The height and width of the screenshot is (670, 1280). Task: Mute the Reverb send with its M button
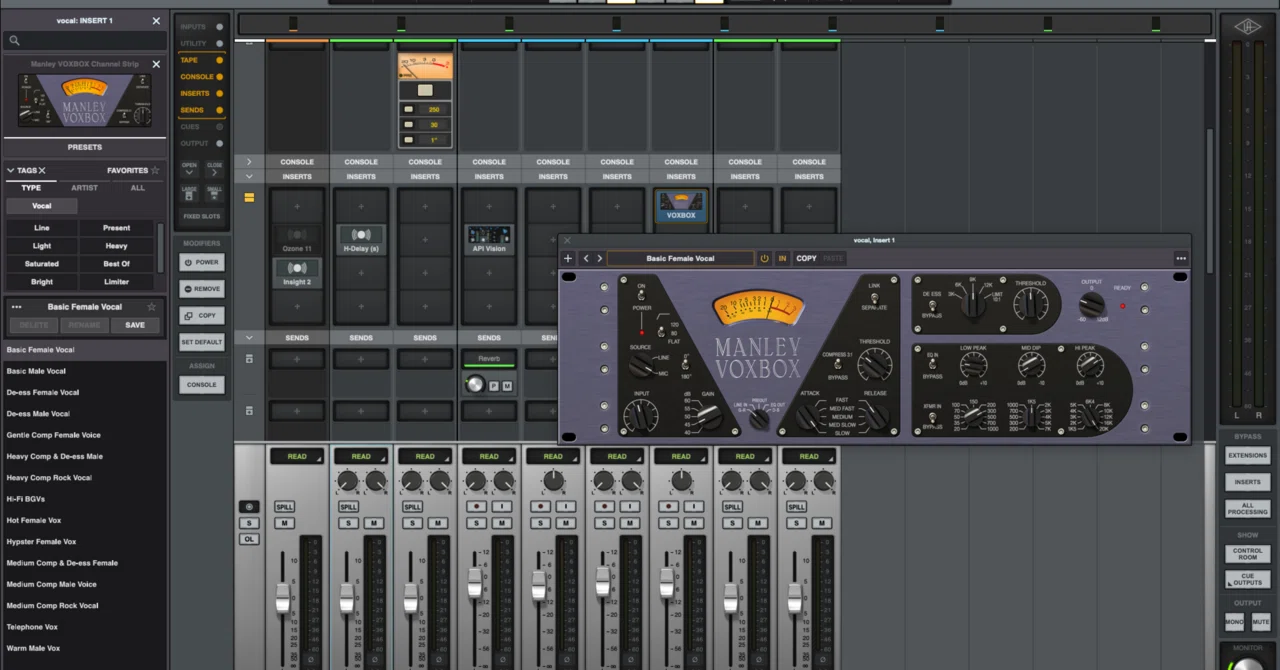[x=507, y=385]
